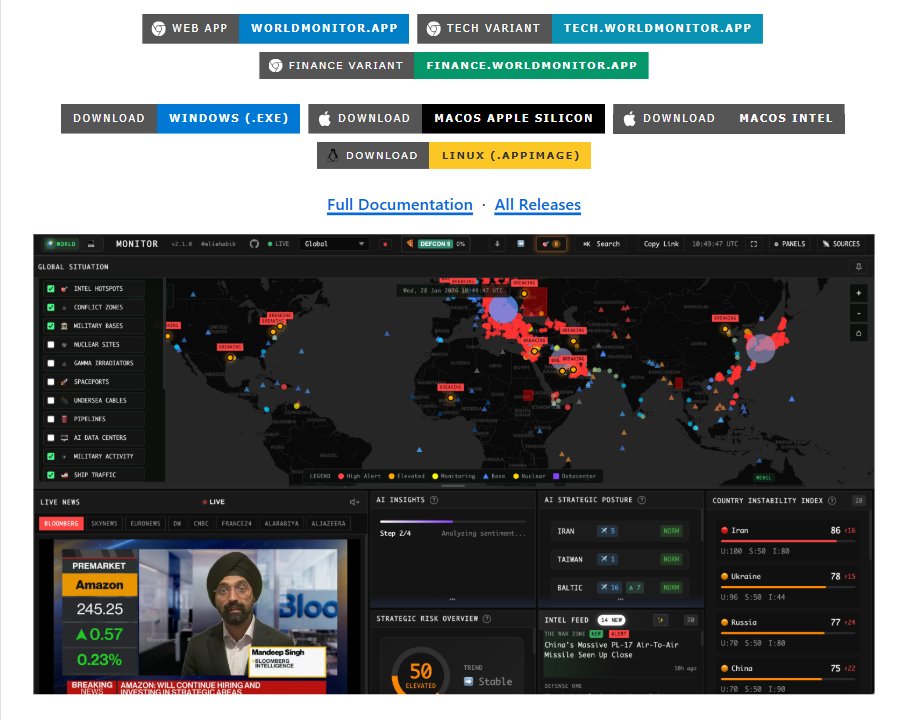Open the Sources menu in header
907x720 pixels.
pos(841,244)
